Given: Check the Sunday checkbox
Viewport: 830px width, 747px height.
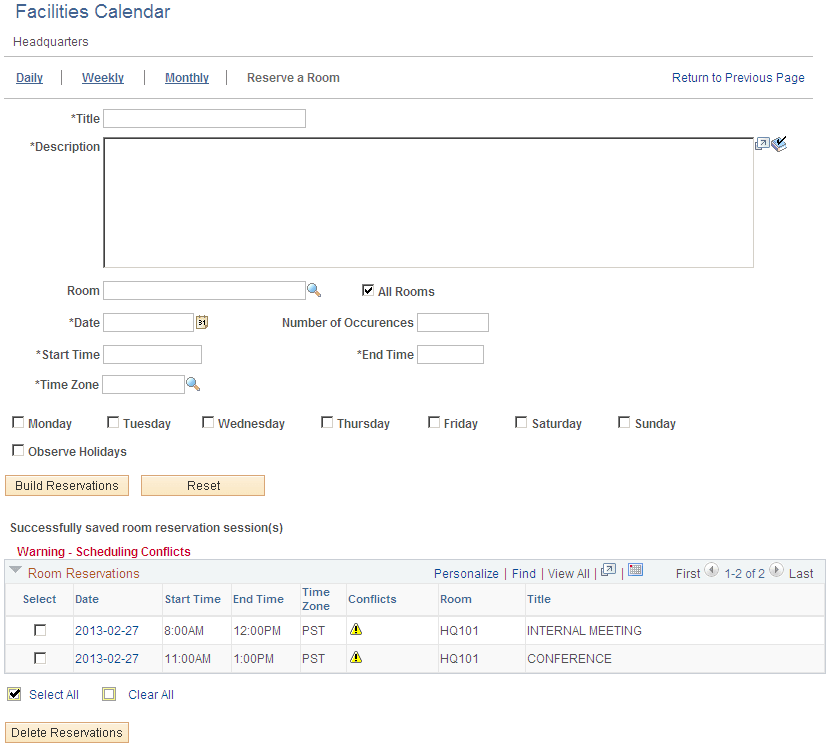Looking at the screenshot, I should pos(624,422).
